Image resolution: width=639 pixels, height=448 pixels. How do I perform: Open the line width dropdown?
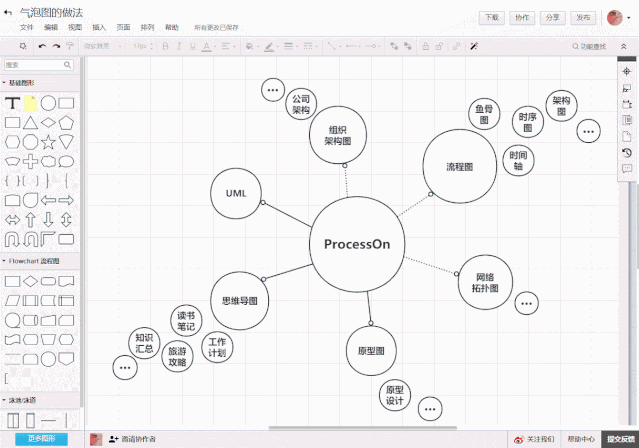tap(289, 46)
